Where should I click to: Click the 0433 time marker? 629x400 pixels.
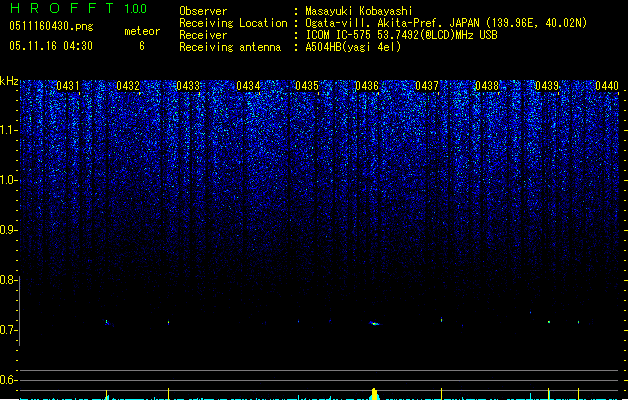188,86
